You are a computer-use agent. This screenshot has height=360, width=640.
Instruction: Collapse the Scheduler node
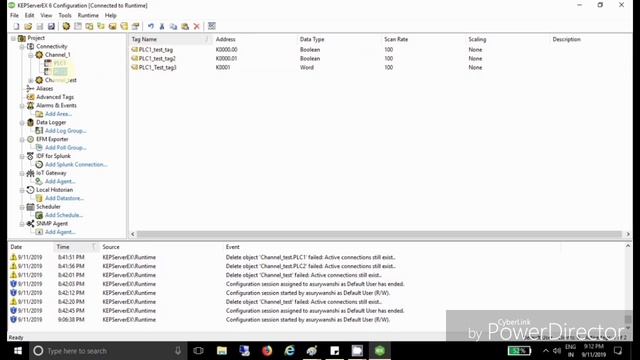click(x=22, y=207)
